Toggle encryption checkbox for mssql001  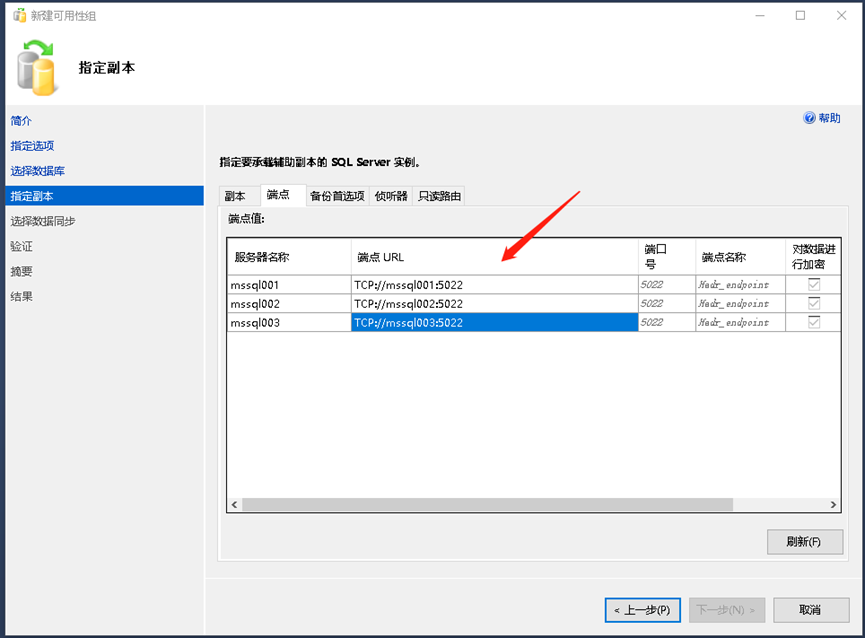pyautogui.click(x=814, y=285)
